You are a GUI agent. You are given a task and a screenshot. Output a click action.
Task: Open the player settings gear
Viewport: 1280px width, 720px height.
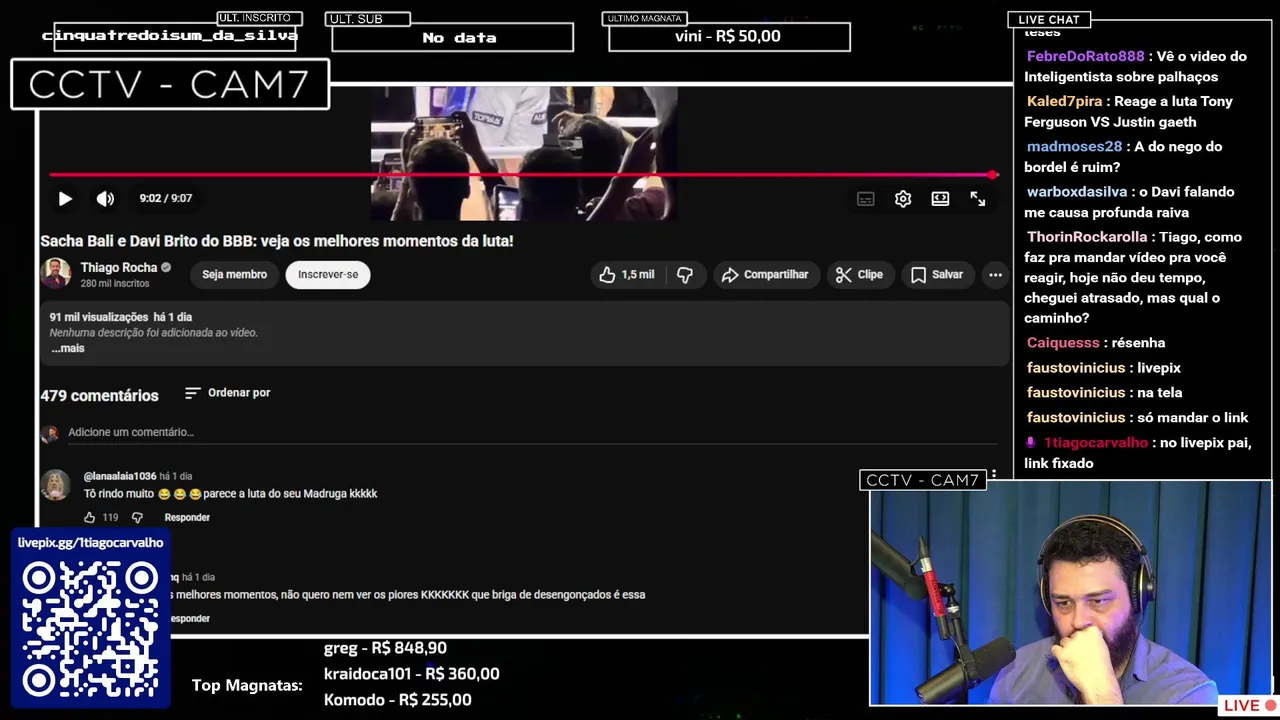click(903, 199)
